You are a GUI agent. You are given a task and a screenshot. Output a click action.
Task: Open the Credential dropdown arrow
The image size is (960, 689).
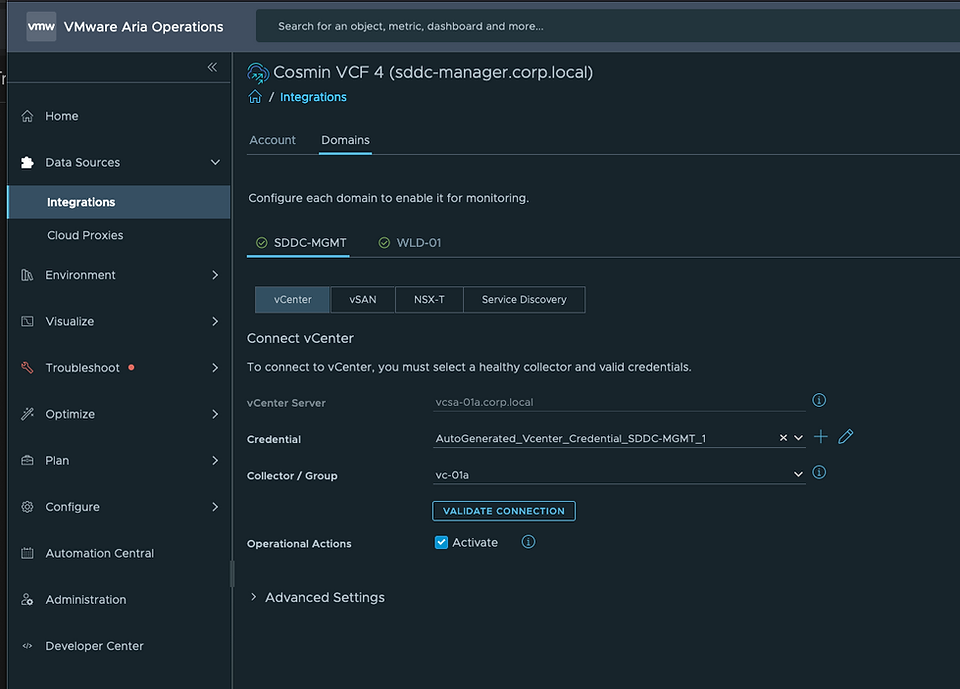[798, 438]
